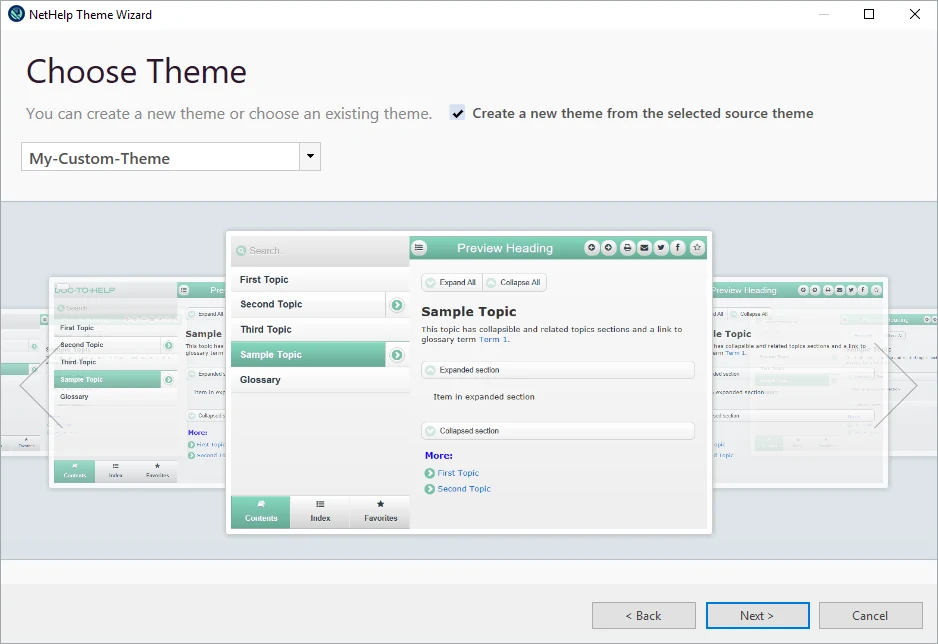The width and height of the screenshot is (938, 644).
Task: Select the highlighted Sample Topic item
Action: [308, 355]
